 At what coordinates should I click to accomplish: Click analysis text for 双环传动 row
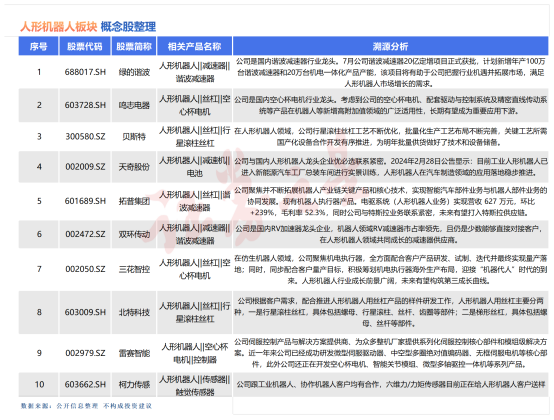pyautogui.click(x=390, y=234)
